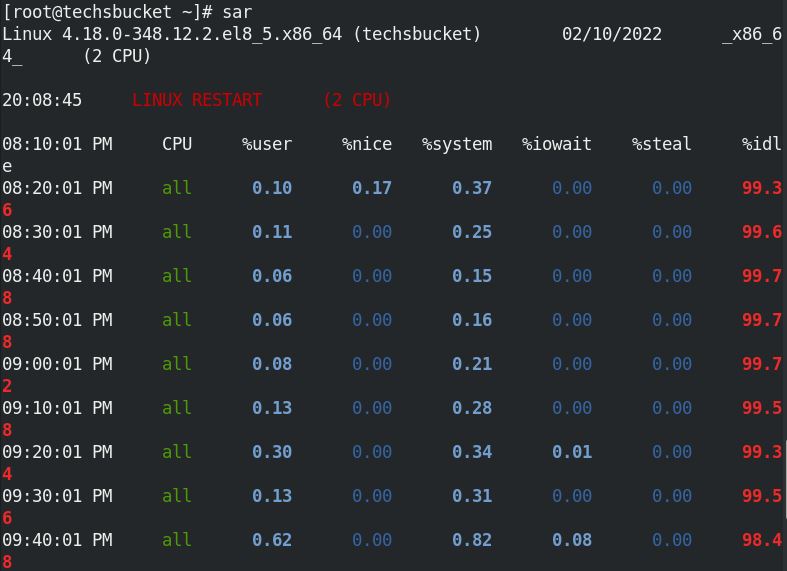Image resolution: width=787 pixels, height=571 pixels.
Task: Click %iowait value 0.00 in 08:50:01 row
Action: tap(572, 320)
